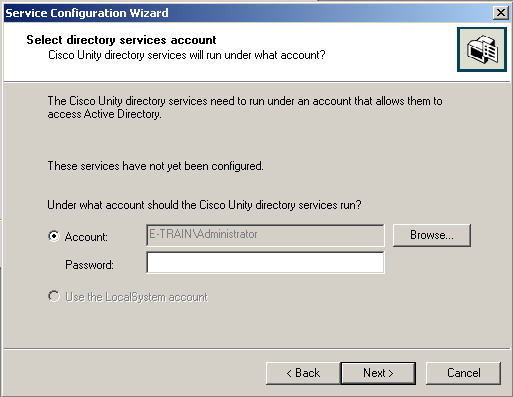This screenshot has height=397, width=513.
Task: Close the wizard with the X button
Action: coord(501,13)
